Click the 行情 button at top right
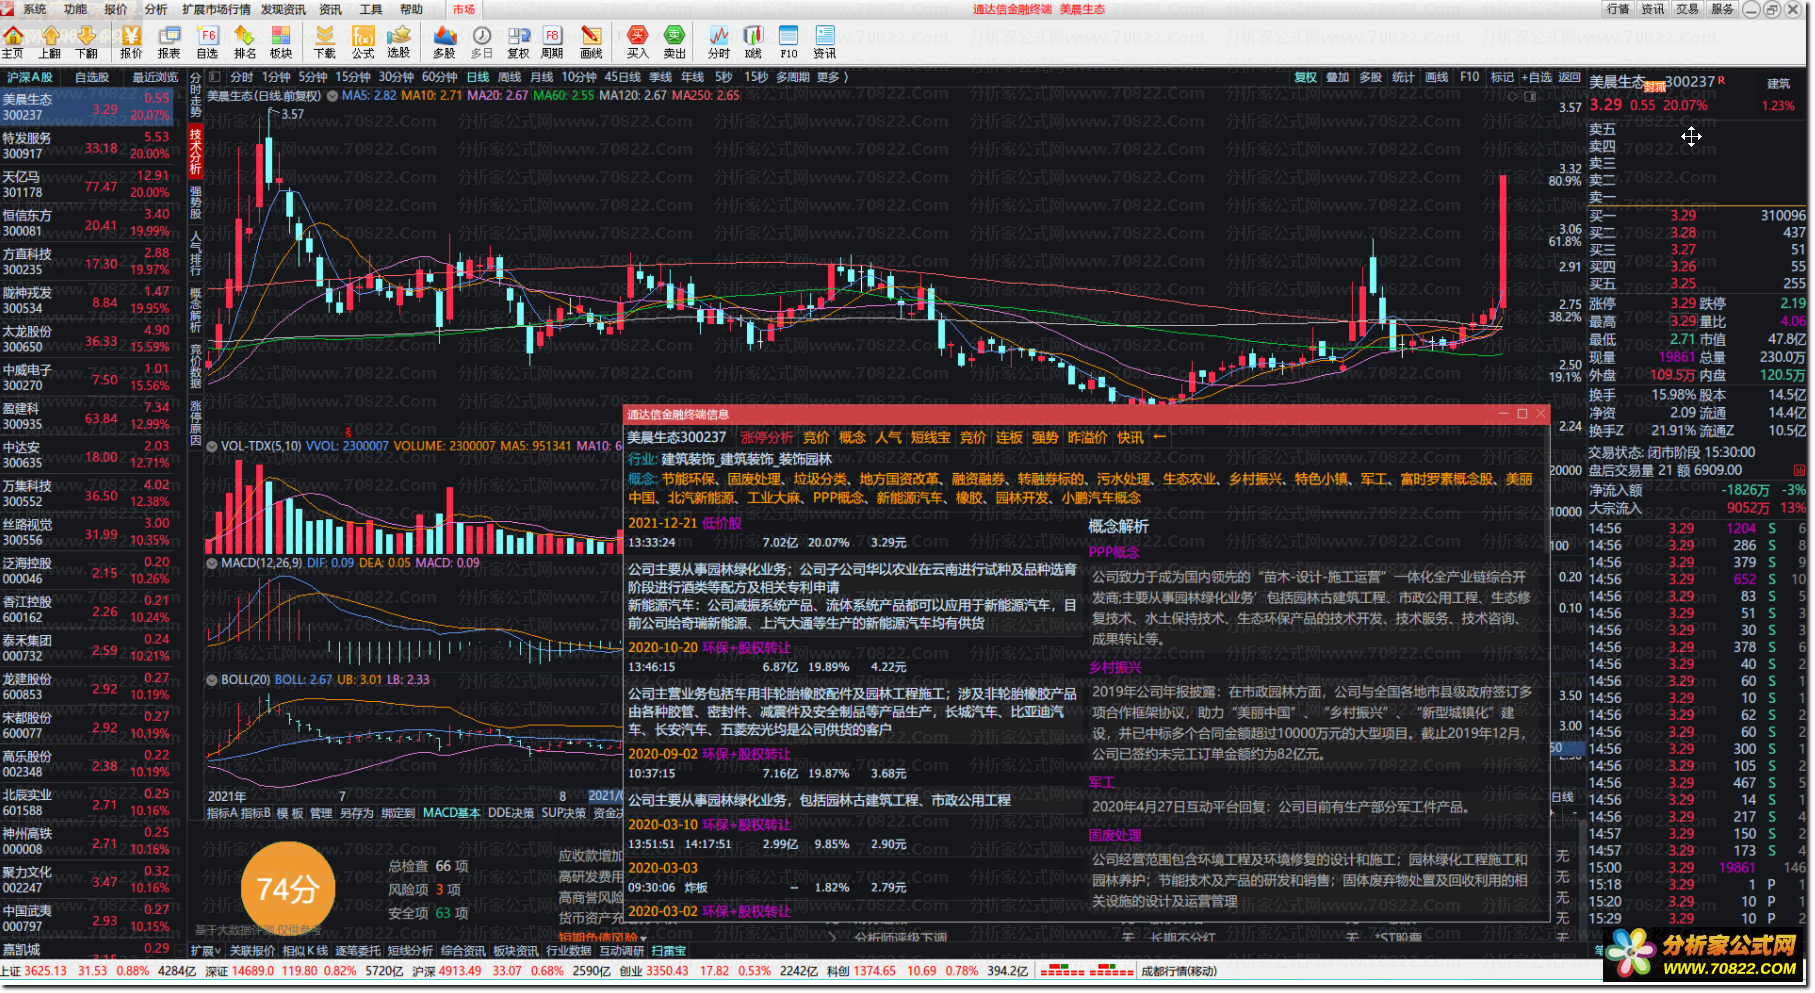 pos(1618,9)
